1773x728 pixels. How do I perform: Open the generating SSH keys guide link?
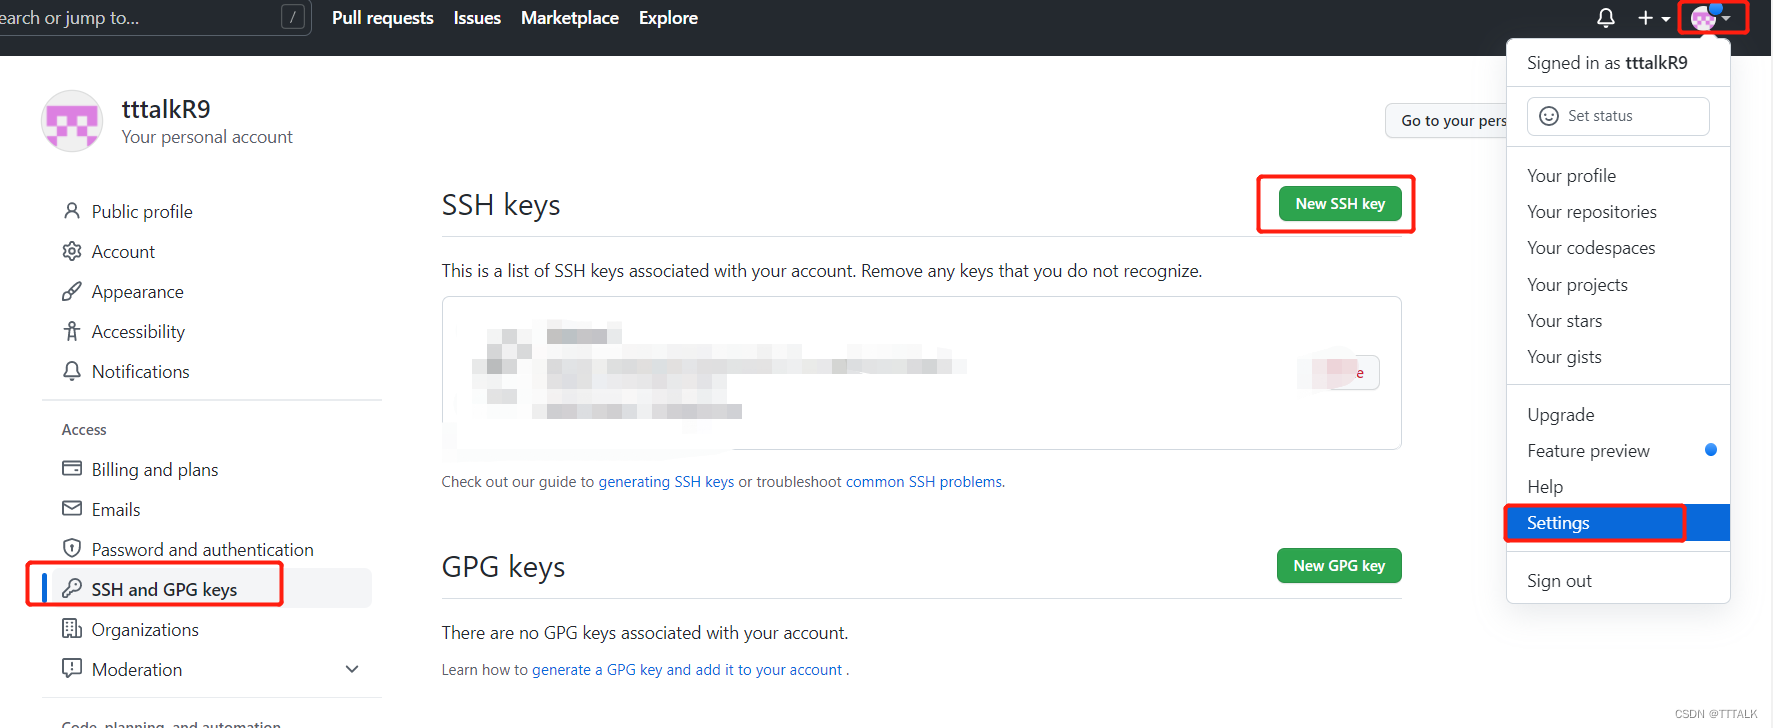(x=666, y=482)
